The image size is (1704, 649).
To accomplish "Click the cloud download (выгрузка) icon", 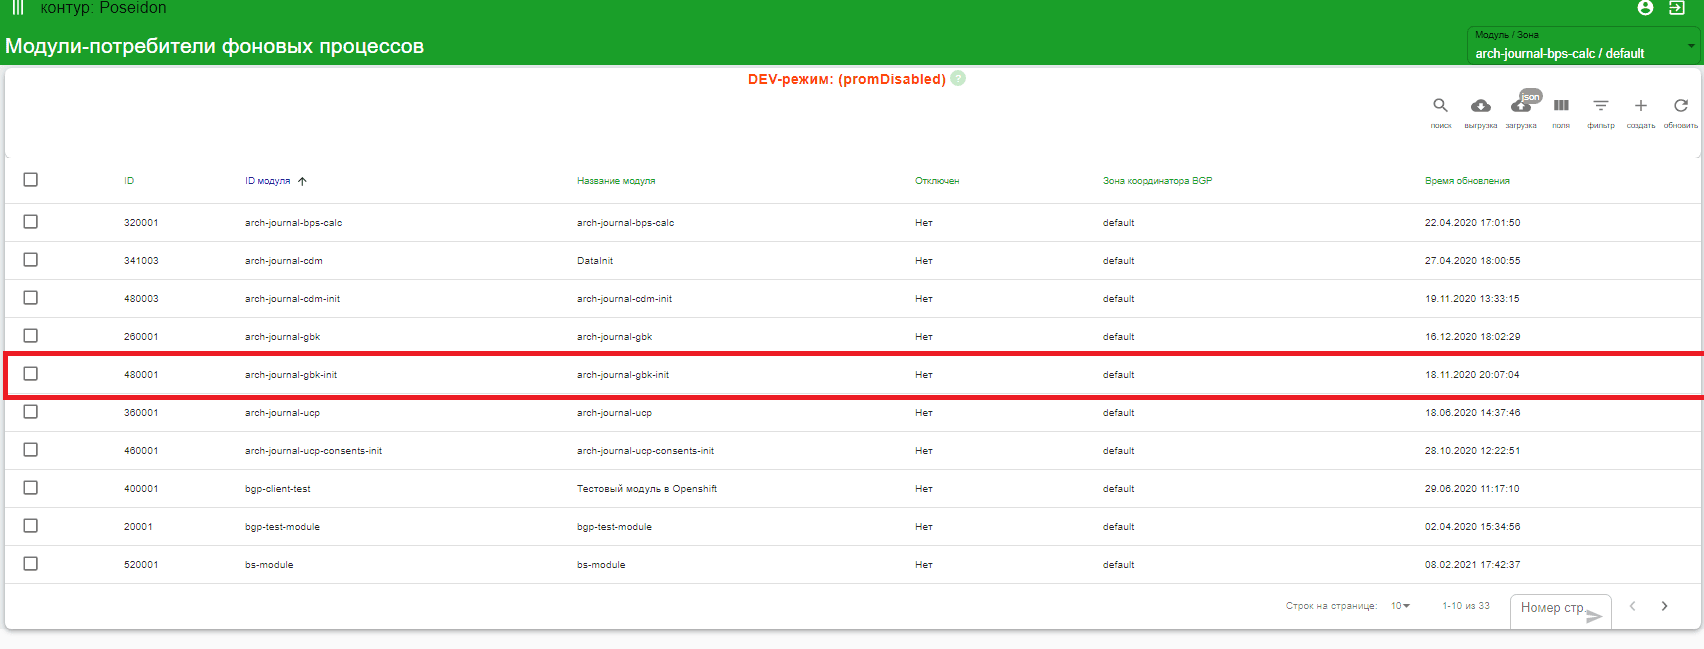I will (1480, 106).
